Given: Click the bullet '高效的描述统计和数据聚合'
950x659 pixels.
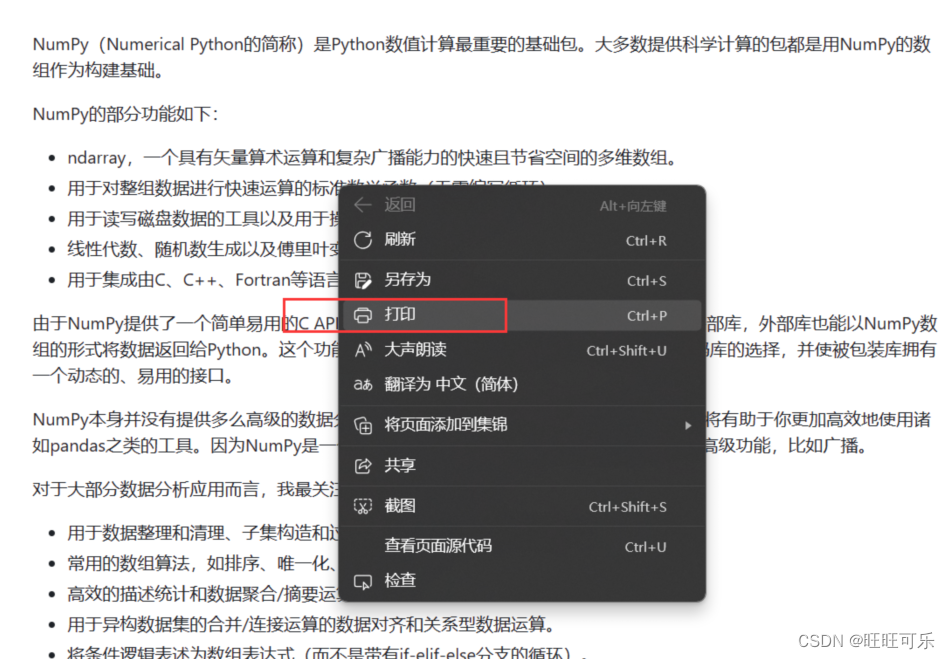Looking at the screenshot, I should coord(203,594).
